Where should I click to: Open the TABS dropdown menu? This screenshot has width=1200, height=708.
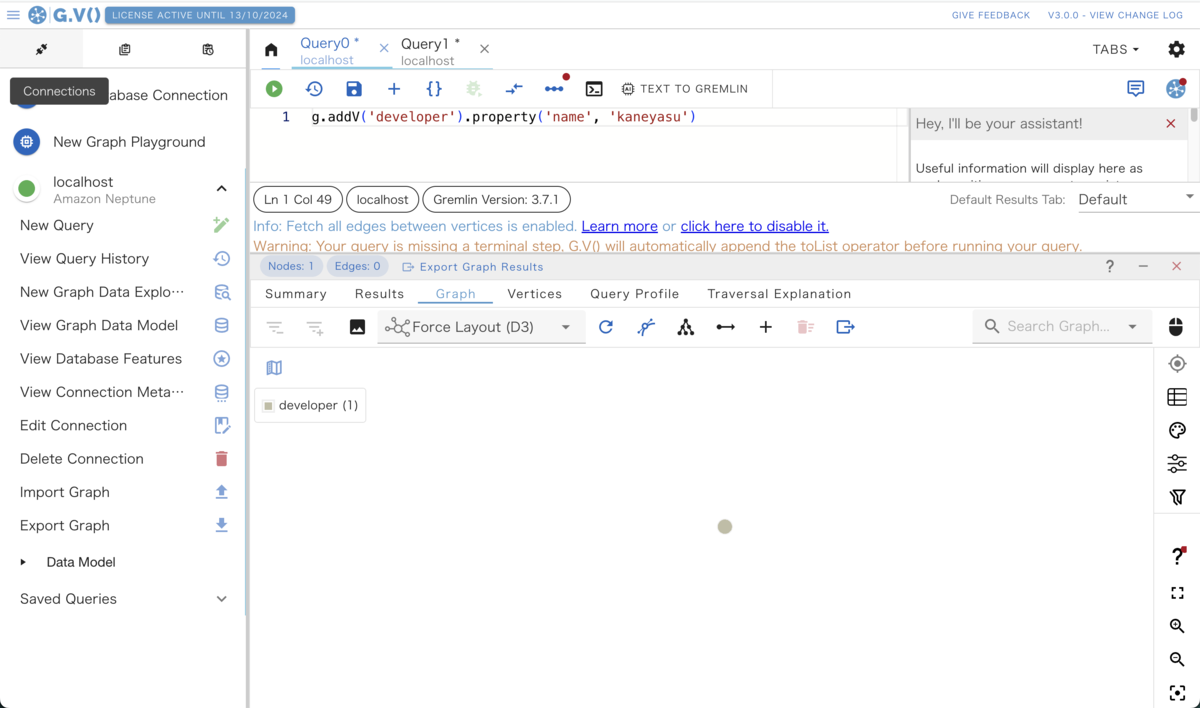[1116, 49]
